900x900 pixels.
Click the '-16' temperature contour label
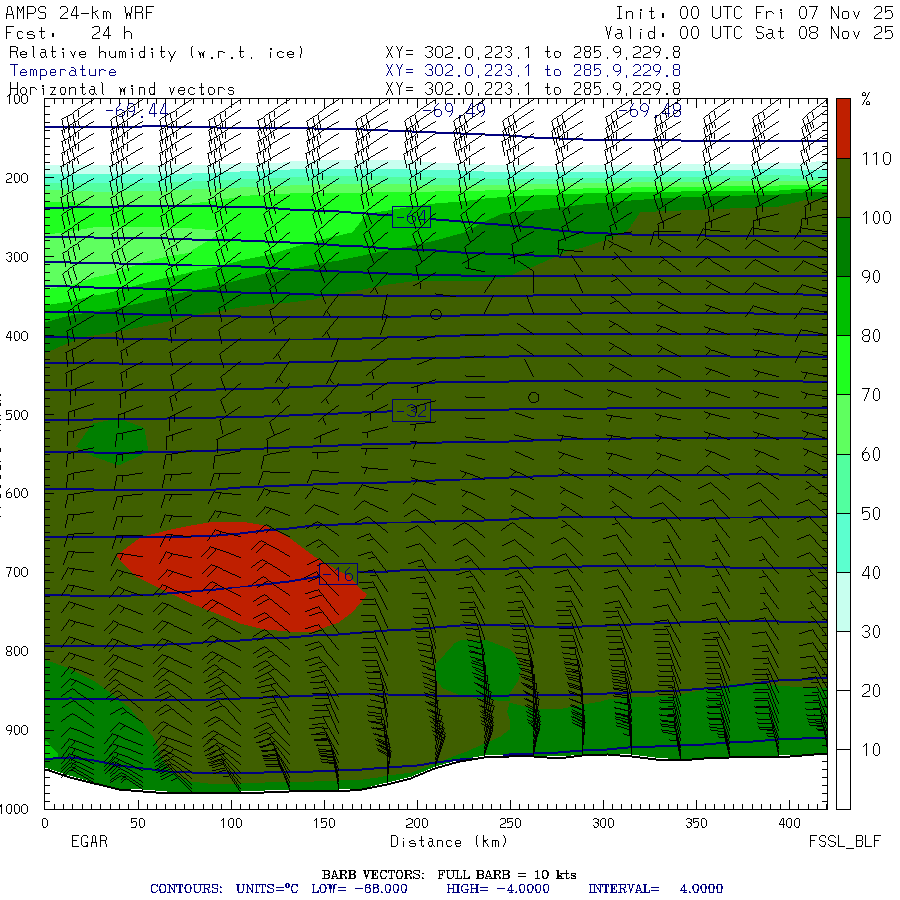338,573
